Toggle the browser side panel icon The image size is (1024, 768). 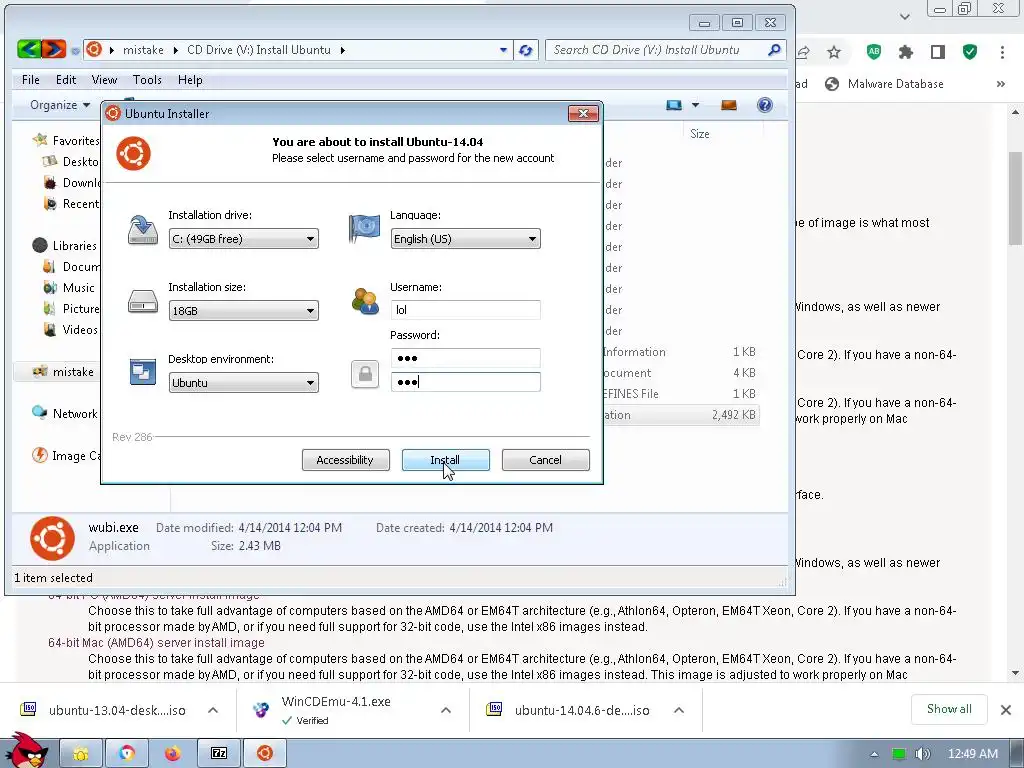coord(938,52)
